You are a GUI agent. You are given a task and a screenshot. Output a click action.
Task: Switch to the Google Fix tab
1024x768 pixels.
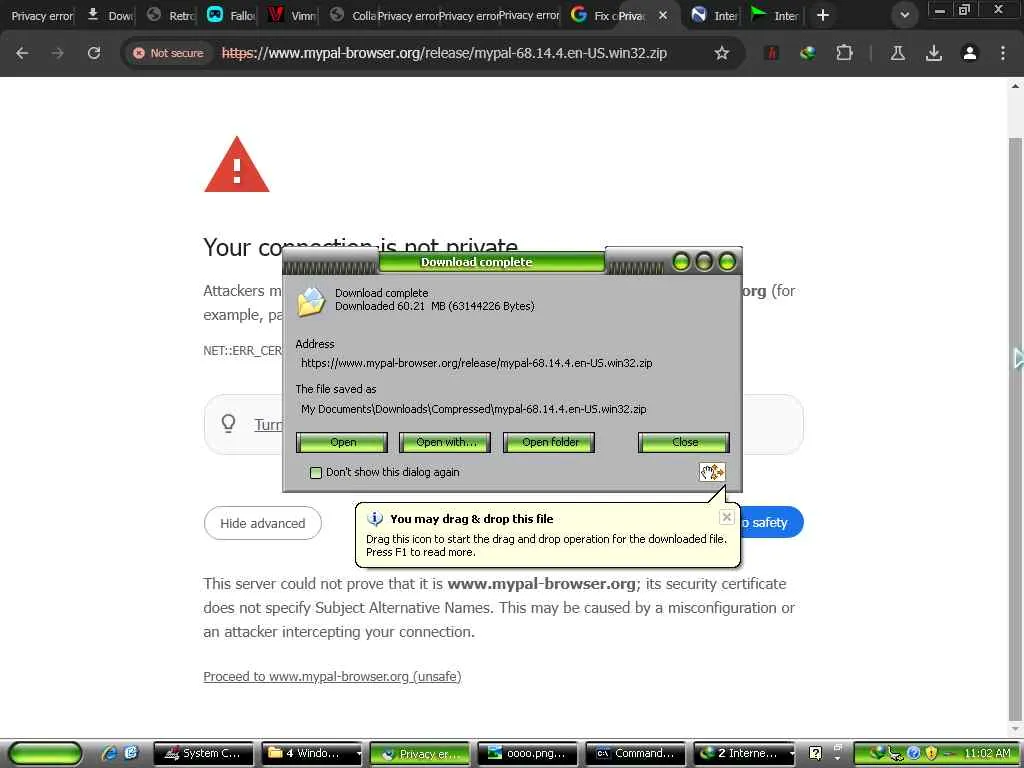click(591, 15)
